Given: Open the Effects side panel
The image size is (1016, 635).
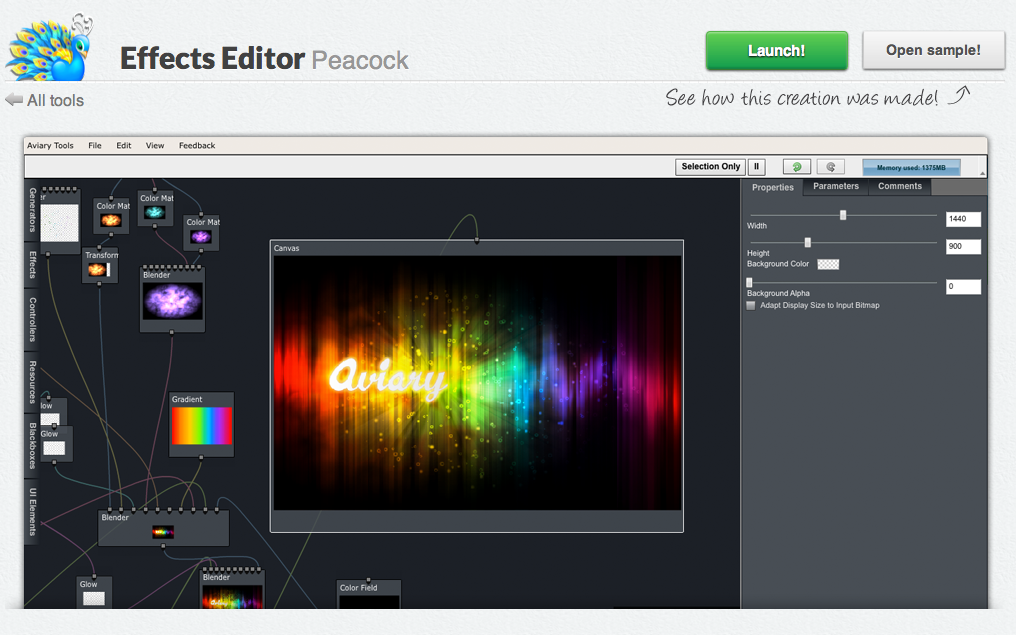Looking at the screenshot, I should coord(32,265).
